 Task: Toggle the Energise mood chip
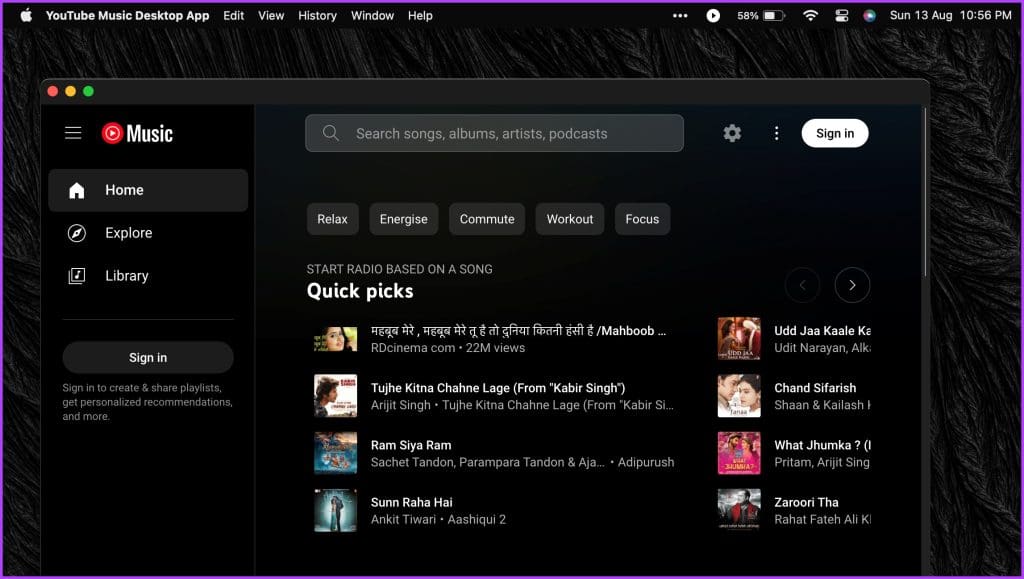click(403, 219)
